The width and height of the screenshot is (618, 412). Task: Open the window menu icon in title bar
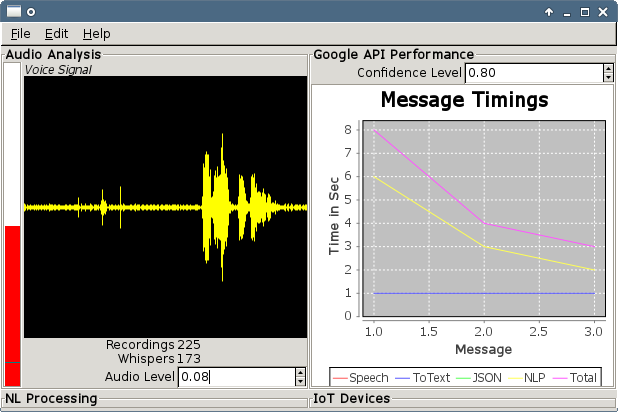[14, 12]
